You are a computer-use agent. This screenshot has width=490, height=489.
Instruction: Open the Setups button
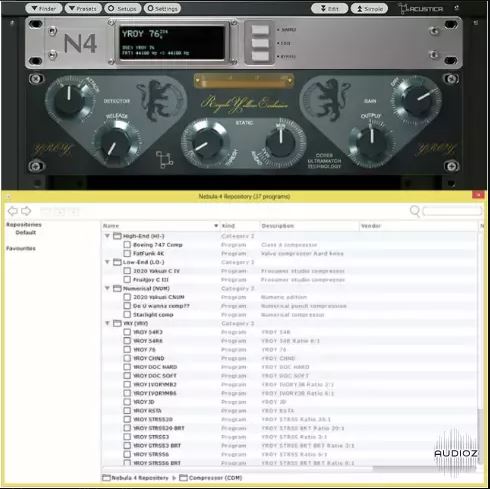click(x=123, y=8)
